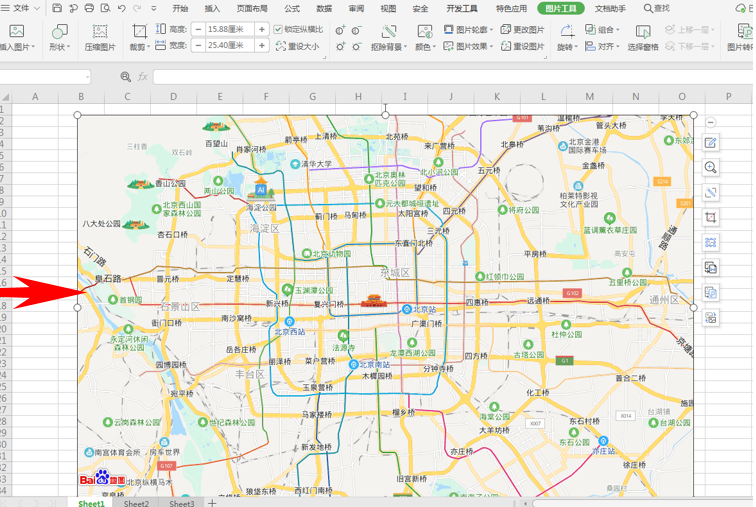
Task: Open the 插入图片 dropdown
Action: [16, 47]
